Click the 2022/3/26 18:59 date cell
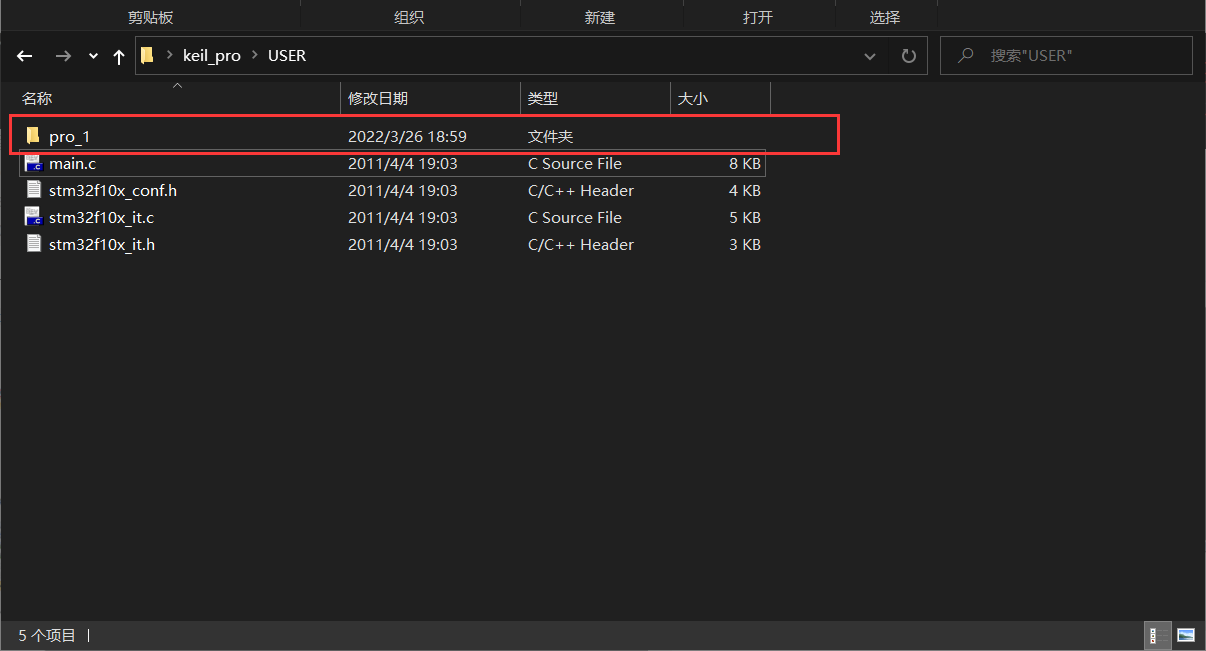Viewport: 1206px width, 651px height. click(x=407, y=136)
